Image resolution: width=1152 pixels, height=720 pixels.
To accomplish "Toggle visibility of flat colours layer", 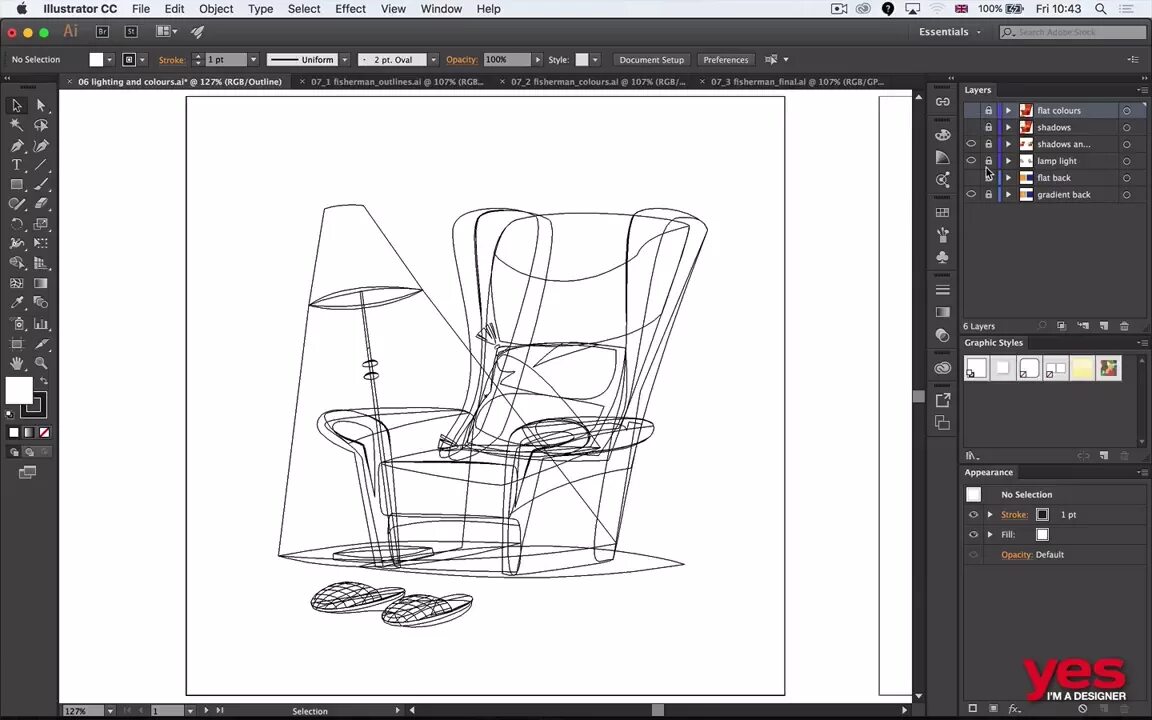I will pyautogui.click(x=971, y=110).
